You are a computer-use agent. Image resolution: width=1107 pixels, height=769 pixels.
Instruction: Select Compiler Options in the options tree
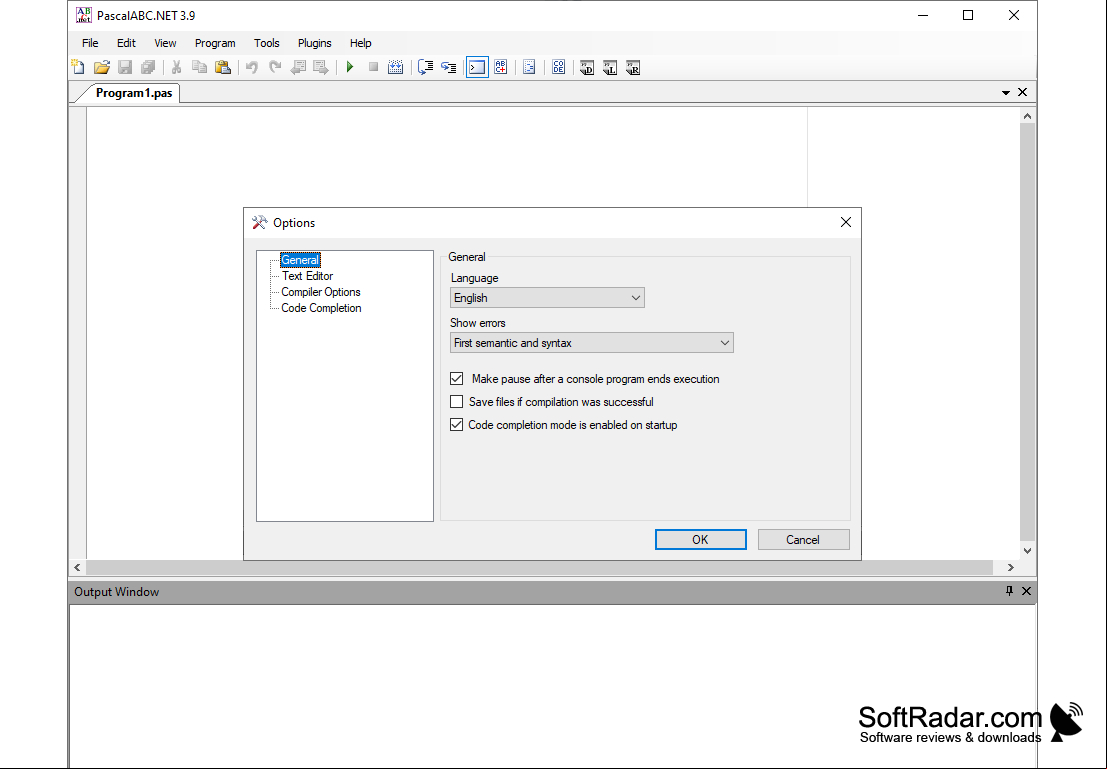tap(321, 292)
